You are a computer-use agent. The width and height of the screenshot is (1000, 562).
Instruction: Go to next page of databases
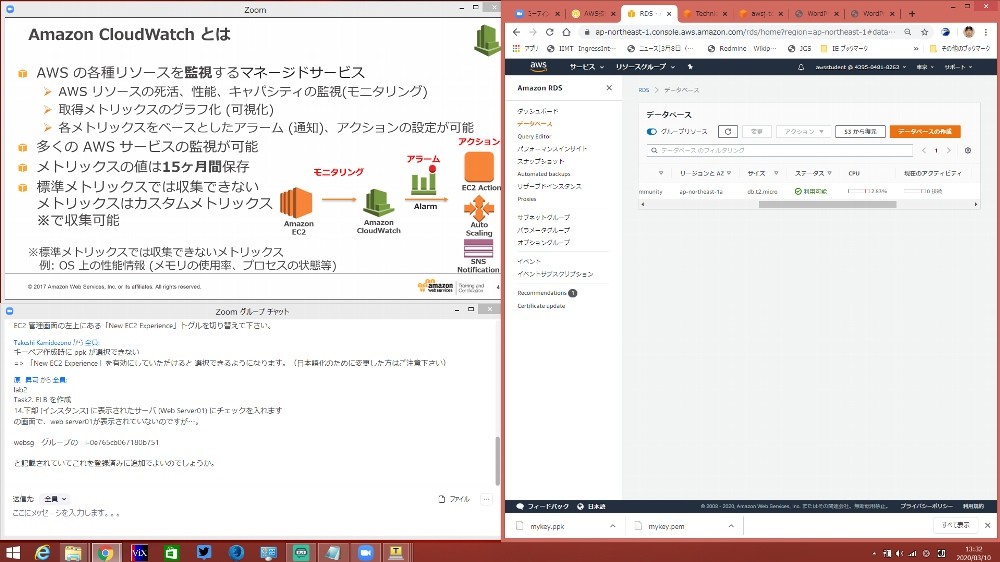click(949, 151)
